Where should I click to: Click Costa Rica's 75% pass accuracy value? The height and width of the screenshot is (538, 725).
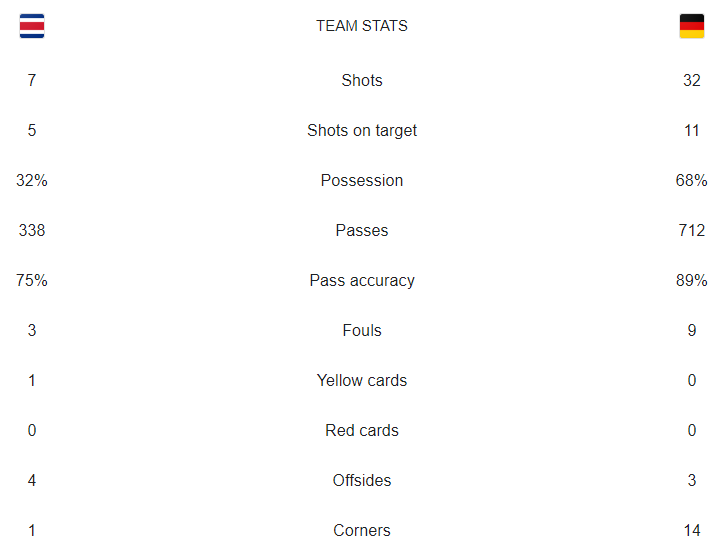click(32, 280)
